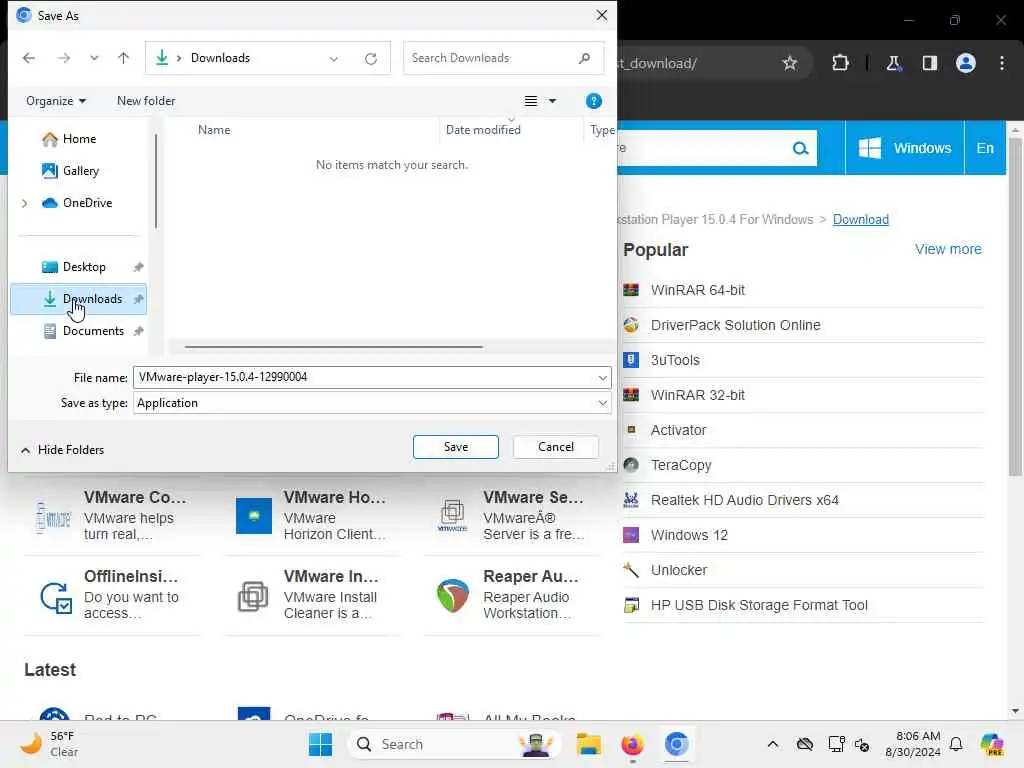The height and width of the screenshot is (768, 1024).
Task: Expand the OneDrive tree node
Action: (25, 203)
